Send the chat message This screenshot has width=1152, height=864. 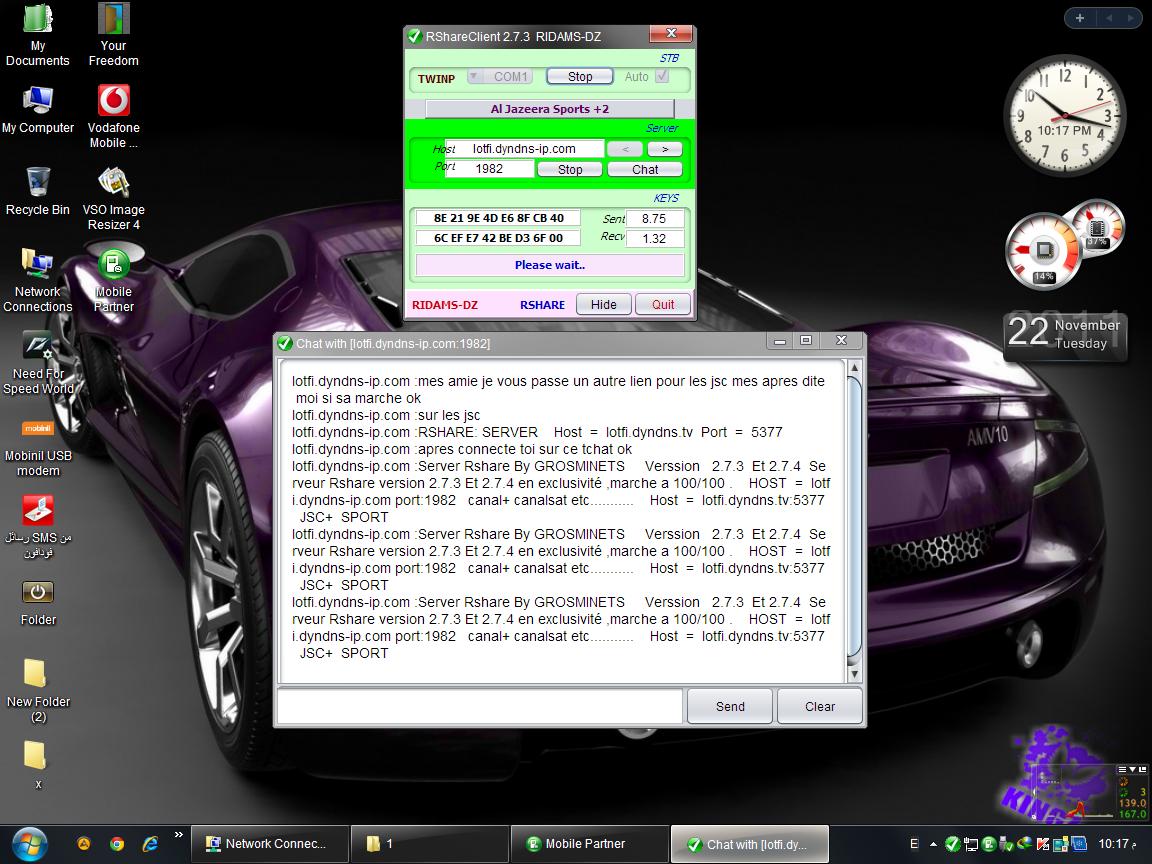[x=730, y=706]
